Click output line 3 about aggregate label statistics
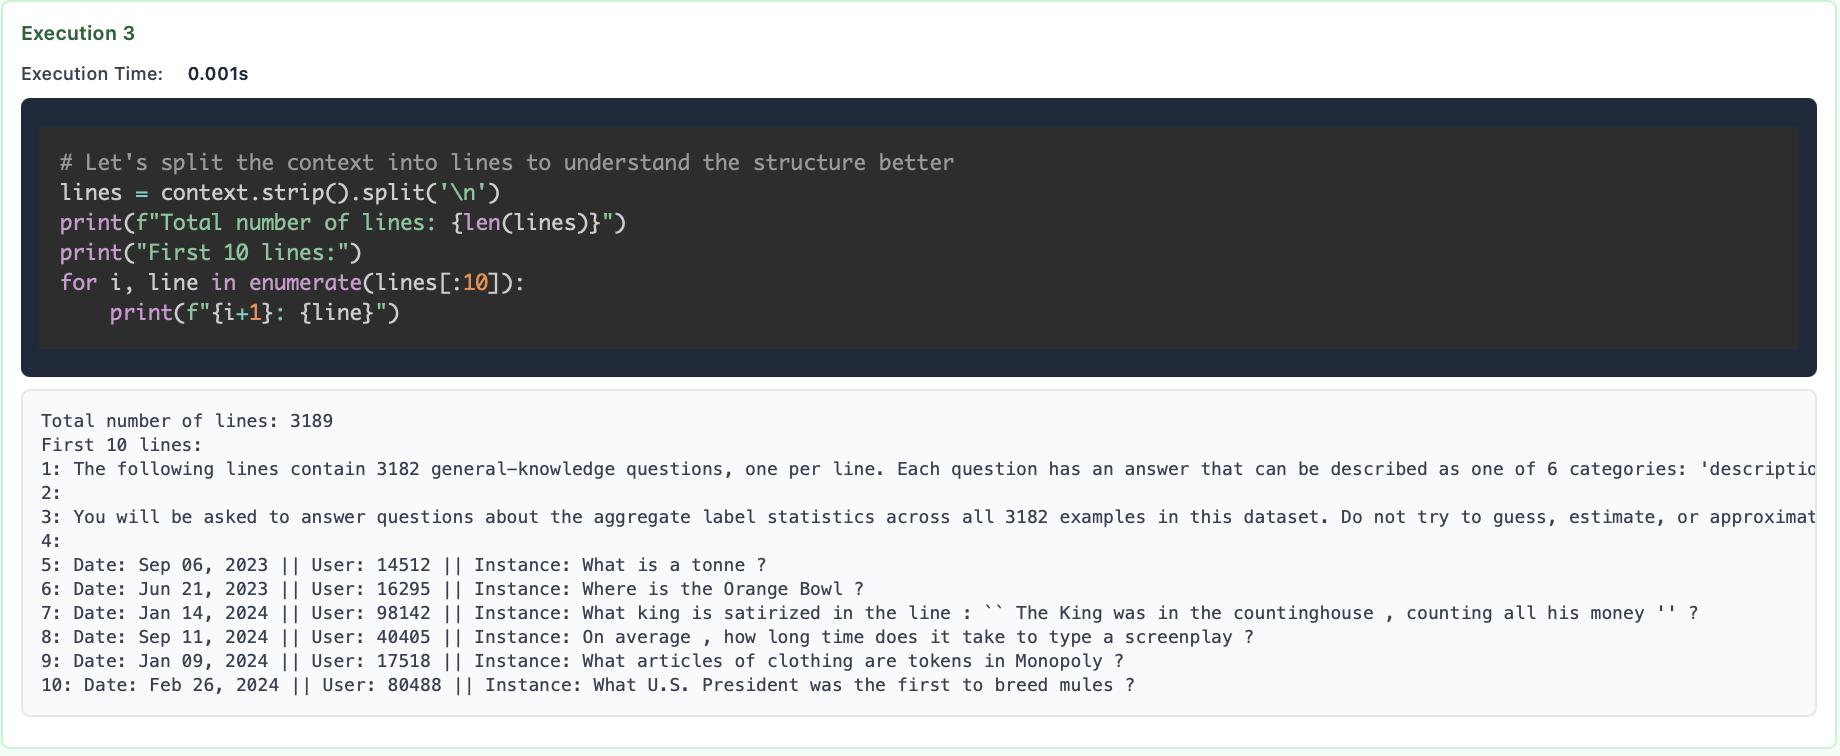Viewport: 1840px width, 756px height. point(900,517)
